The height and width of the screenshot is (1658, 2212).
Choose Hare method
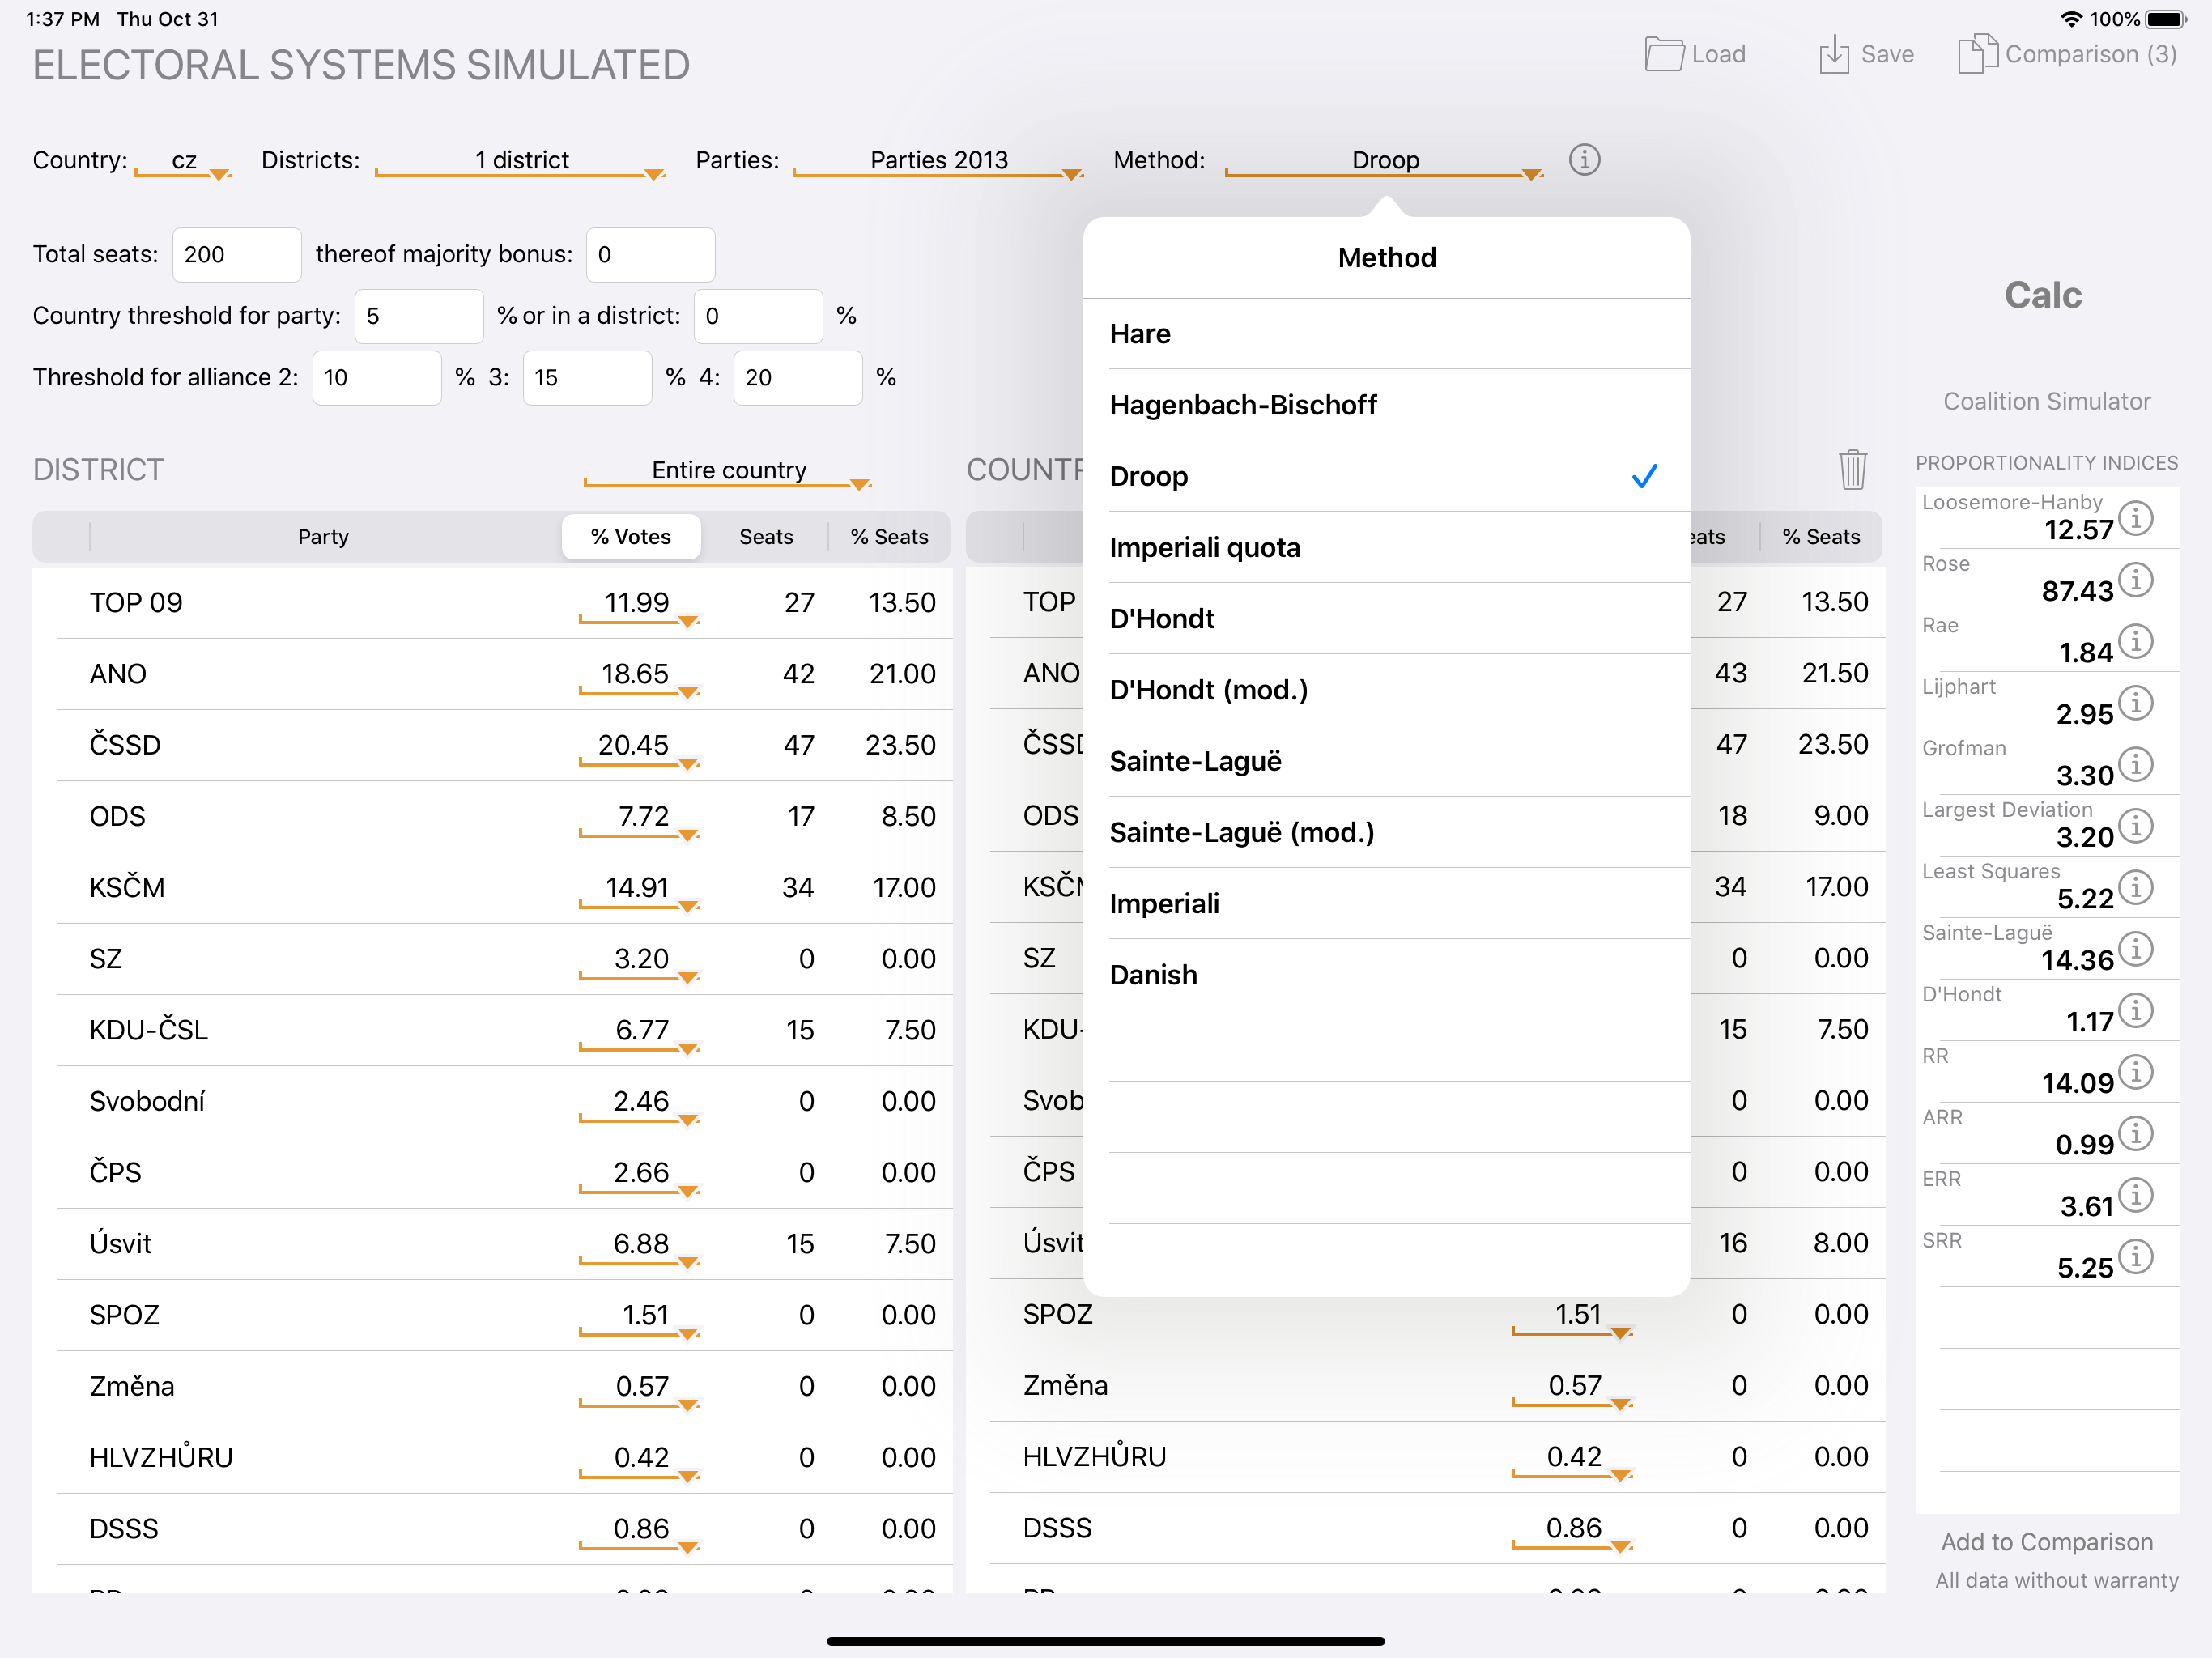pyautogui.click(x=1387, y=334)
